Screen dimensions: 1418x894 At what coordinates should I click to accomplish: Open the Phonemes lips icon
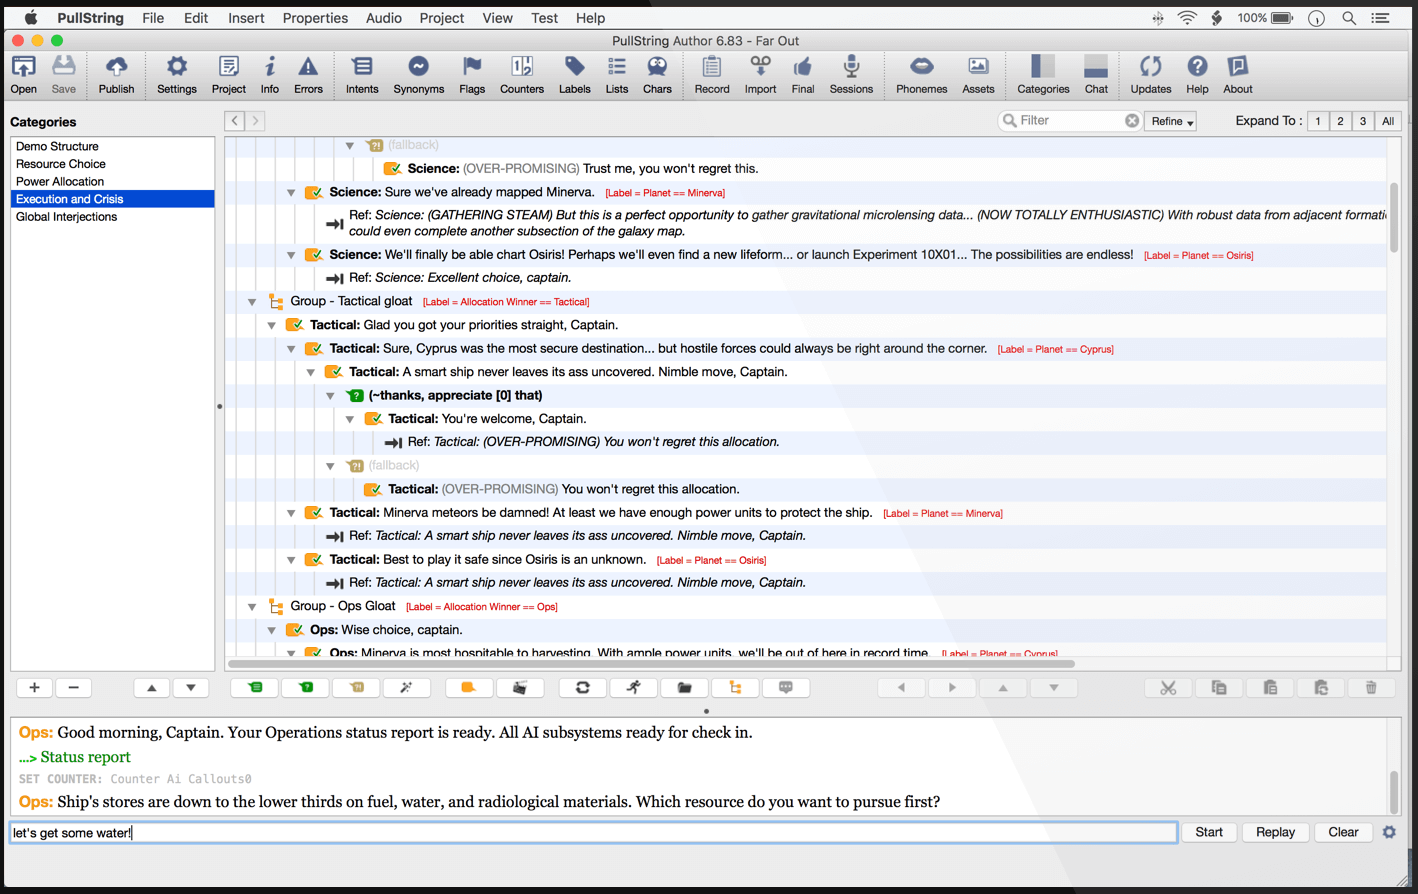point(921,74)
